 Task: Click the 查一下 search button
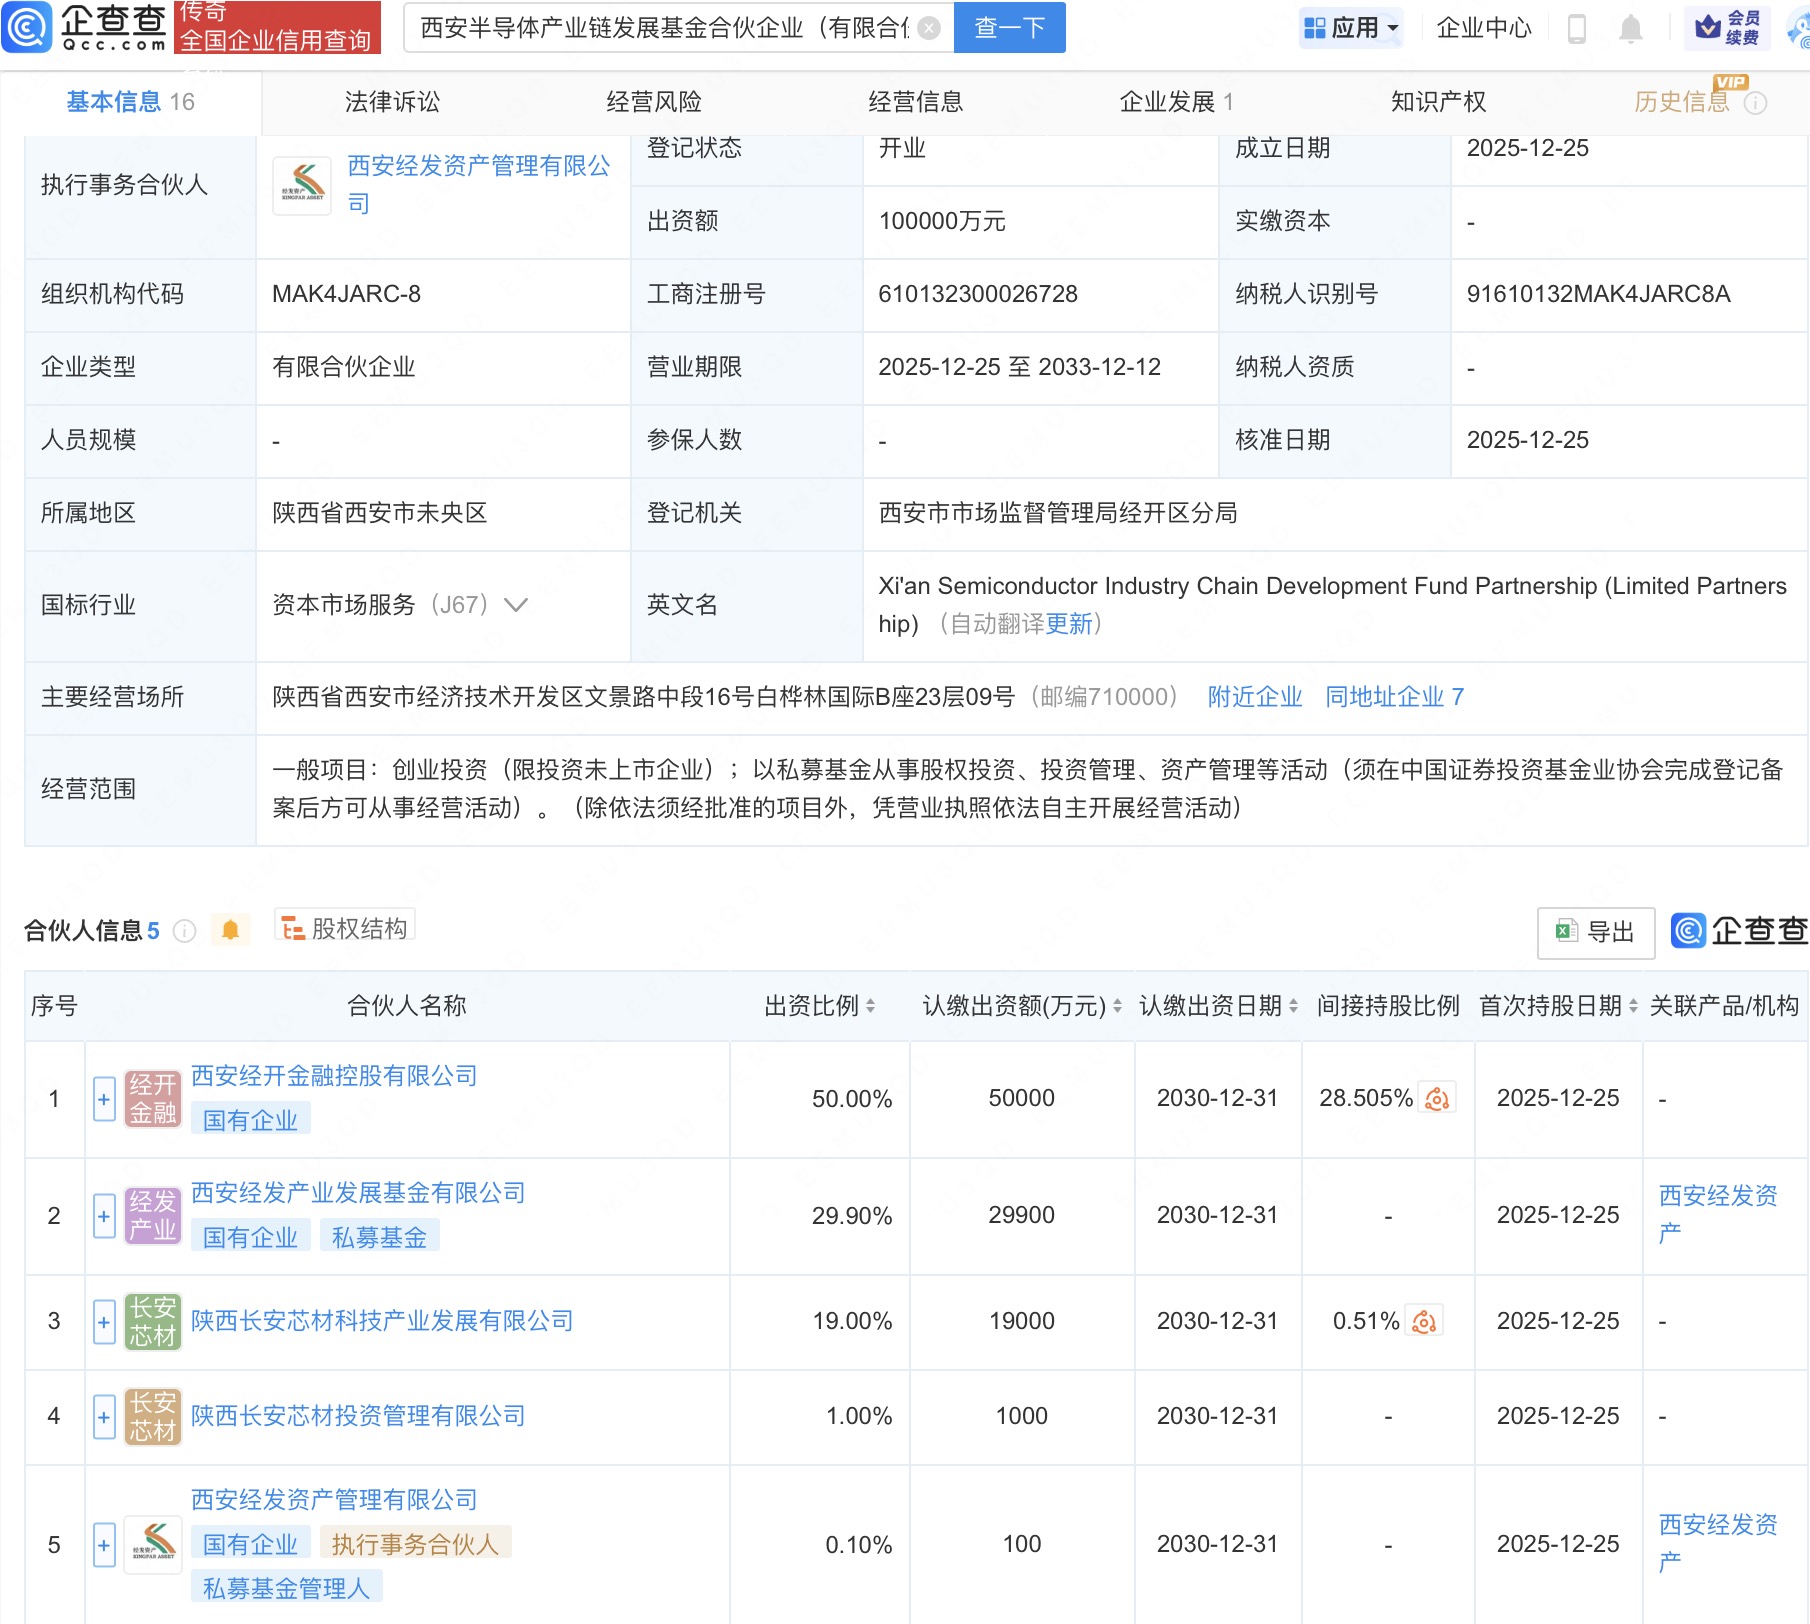[x=1008, y=27]
